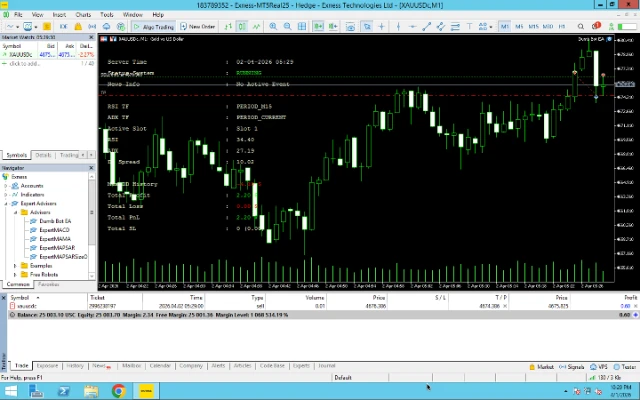Click the New Order button
640x400 pixels.
198,27
